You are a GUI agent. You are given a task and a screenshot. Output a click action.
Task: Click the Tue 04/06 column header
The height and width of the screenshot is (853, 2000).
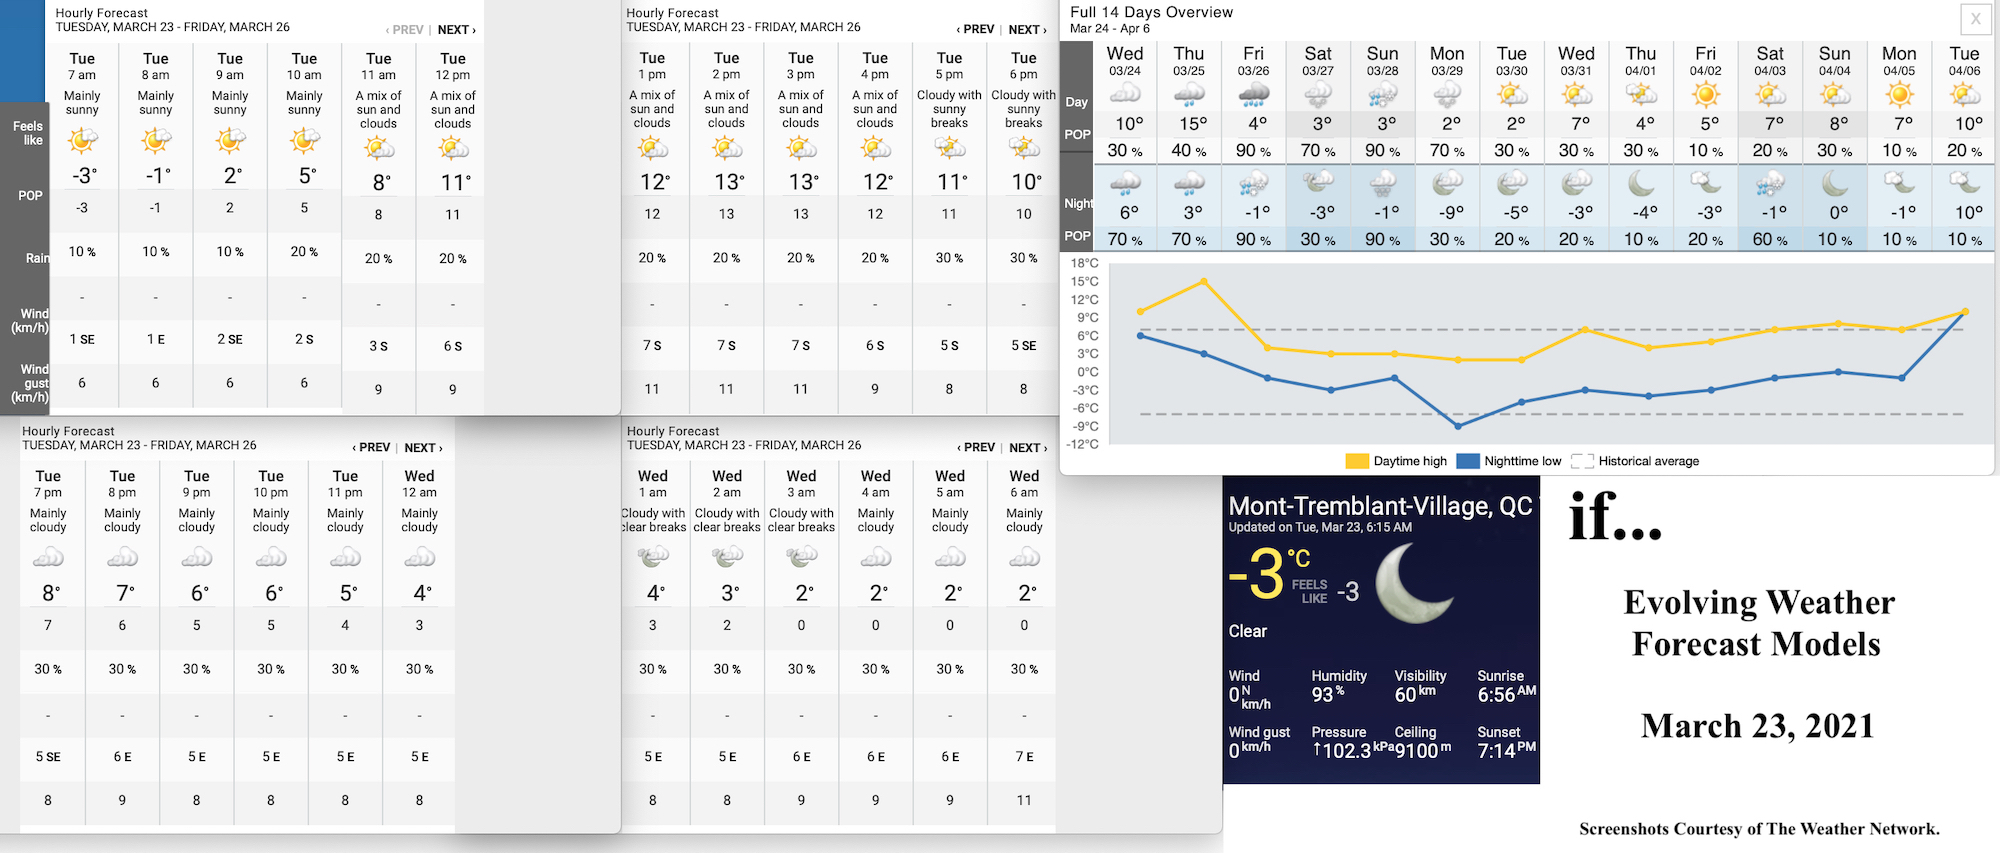(1964, 60)
